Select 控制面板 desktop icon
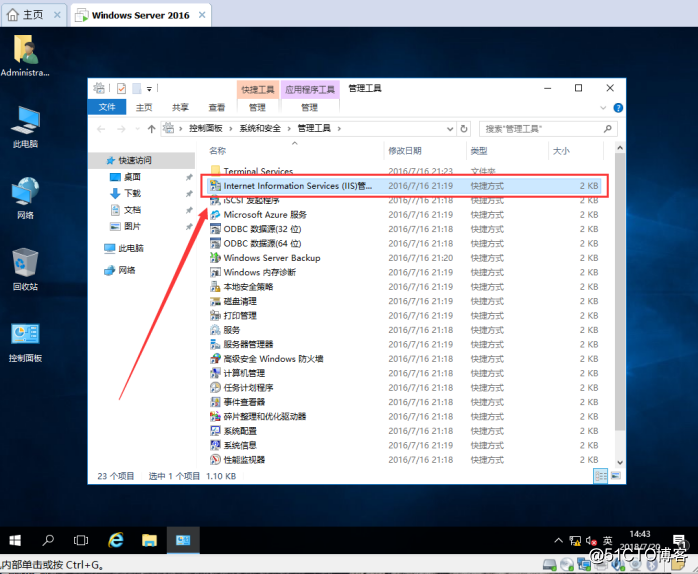Screen dimensions: 698x574 click(x=25, y=343)
